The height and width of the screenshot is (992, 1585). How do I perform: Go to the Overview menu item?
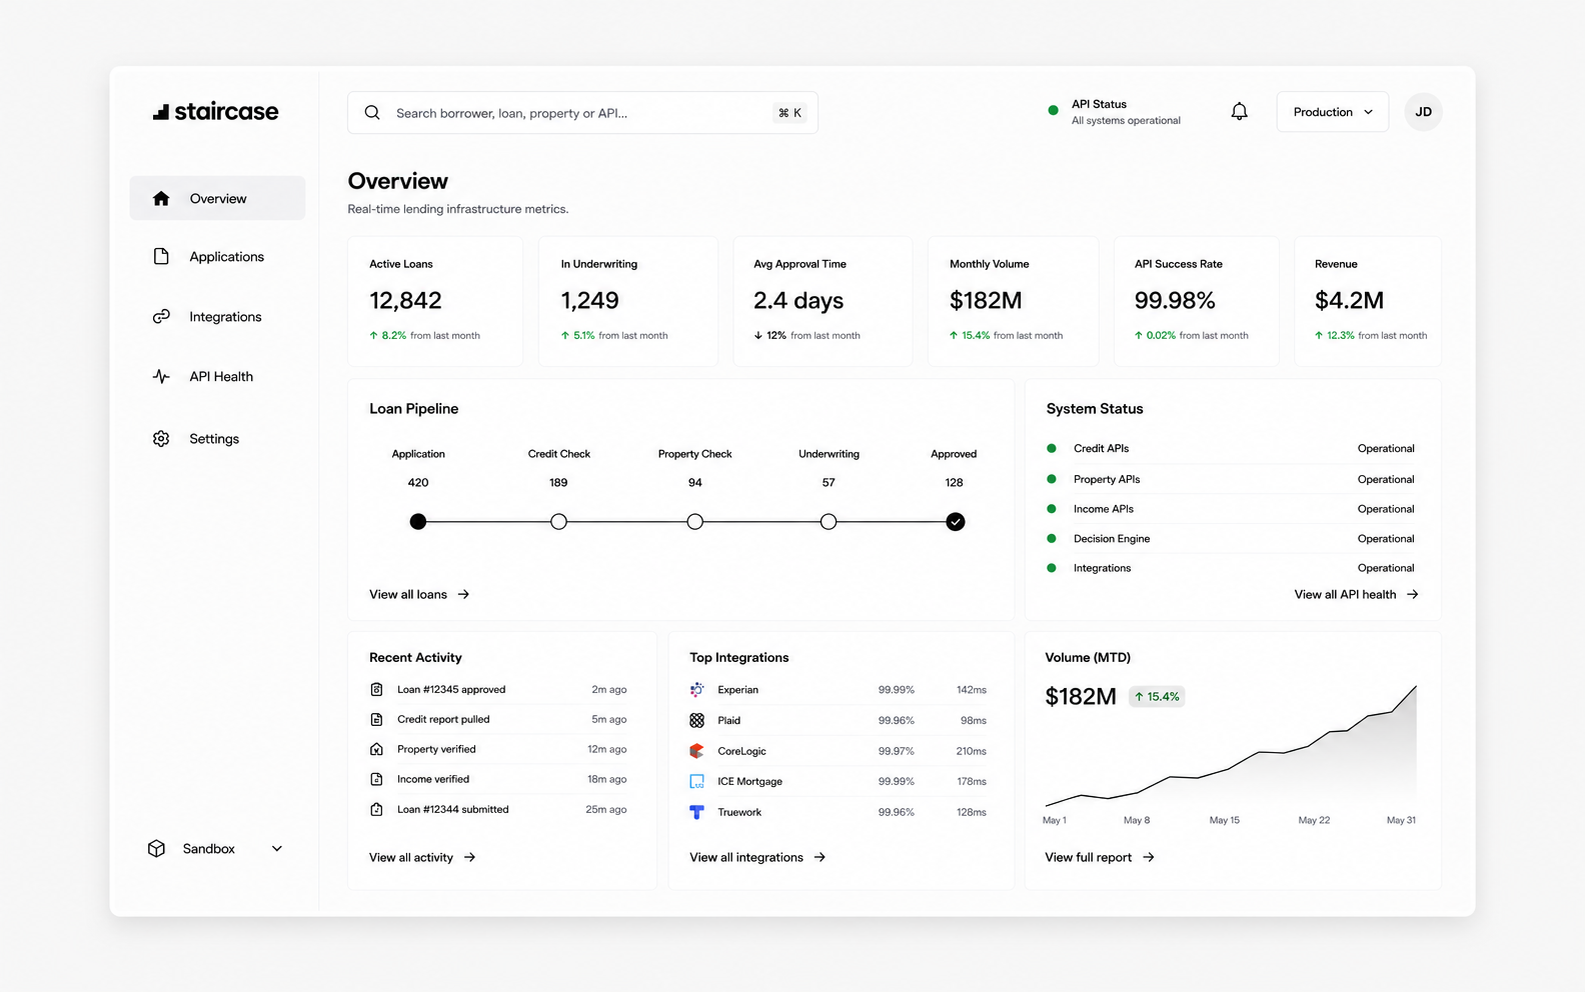tap(217, 198)
